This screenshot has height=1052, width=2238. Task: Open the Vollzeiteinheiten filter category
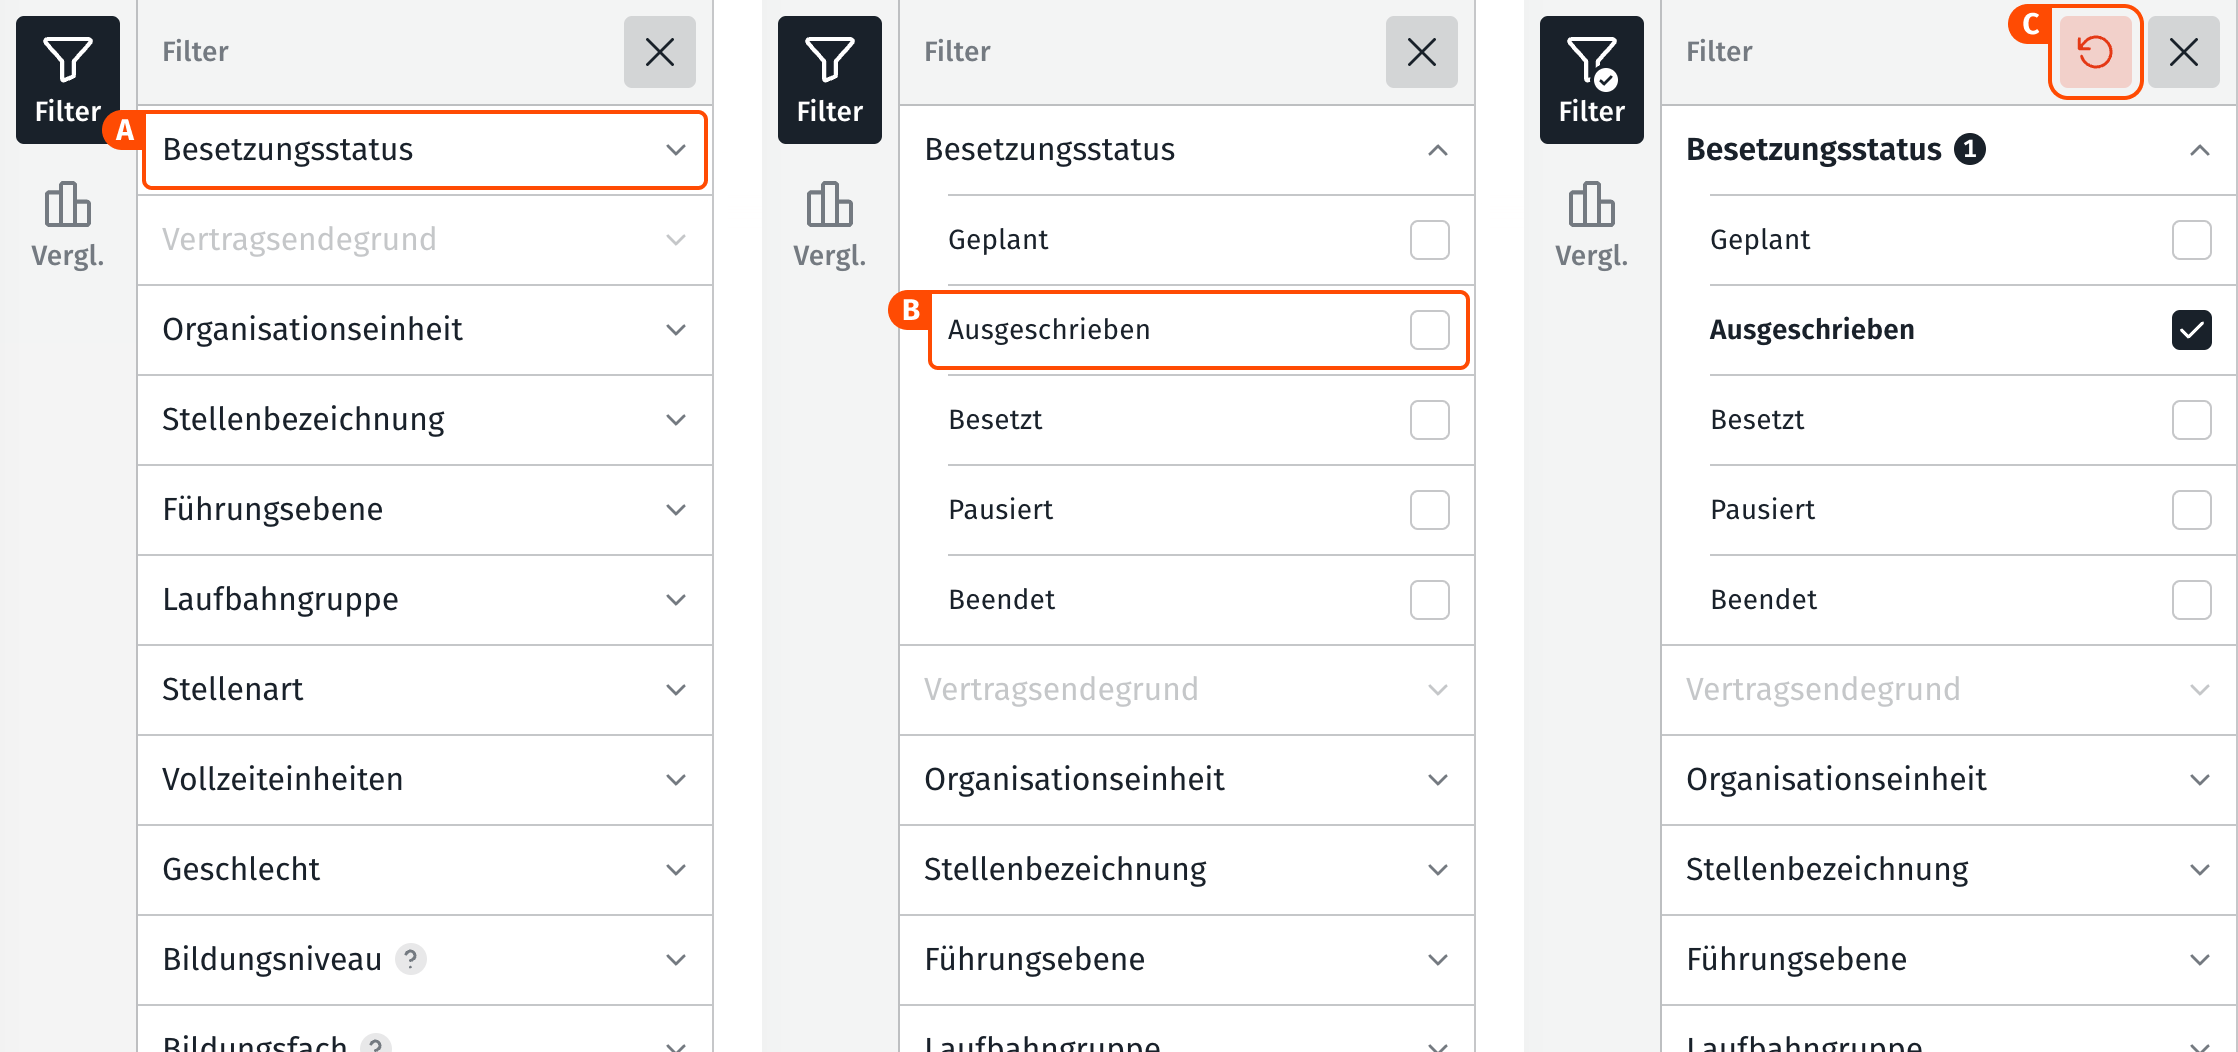(x=425, y=780)
